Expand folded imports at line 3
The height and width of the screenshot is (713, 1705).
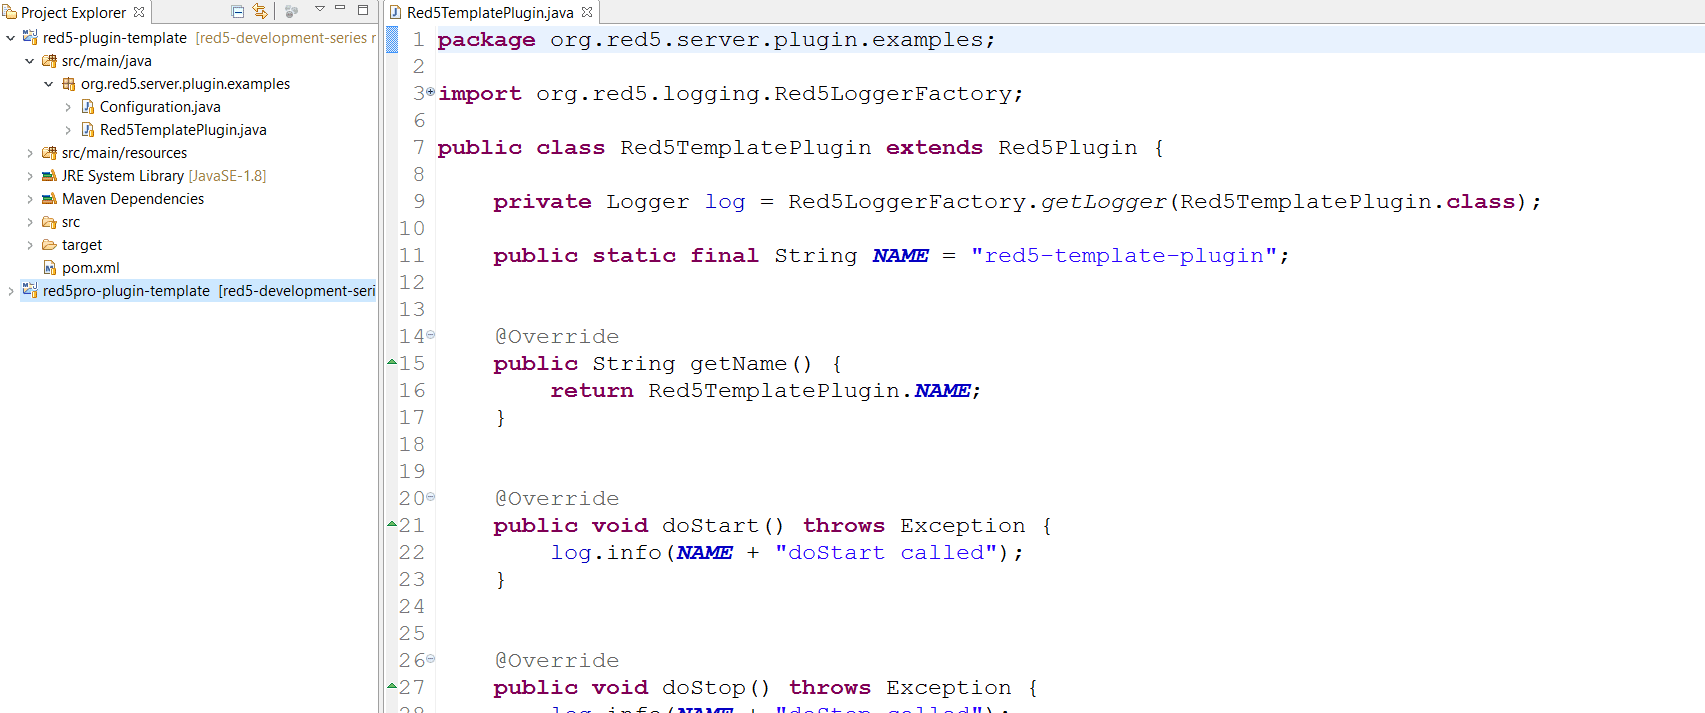431,91
